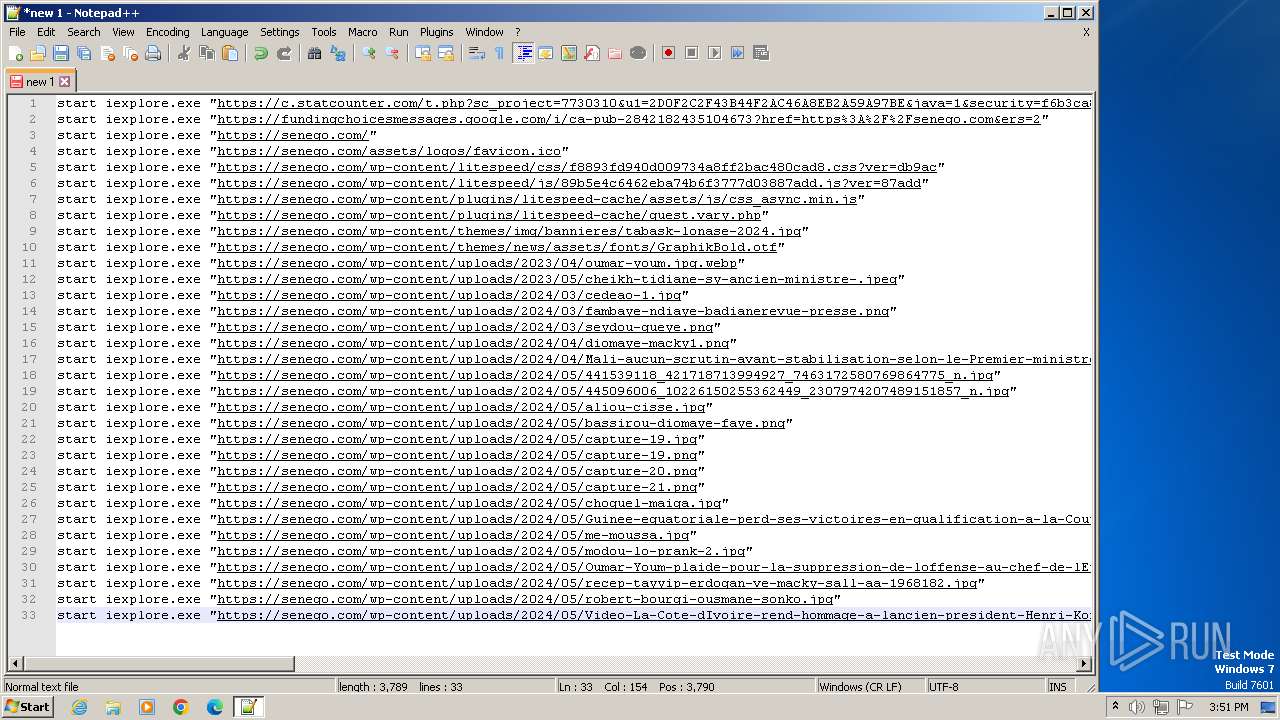Open the Encoding menu
This screenshot has width=1280, height=720.
click(x=167, y=32)
